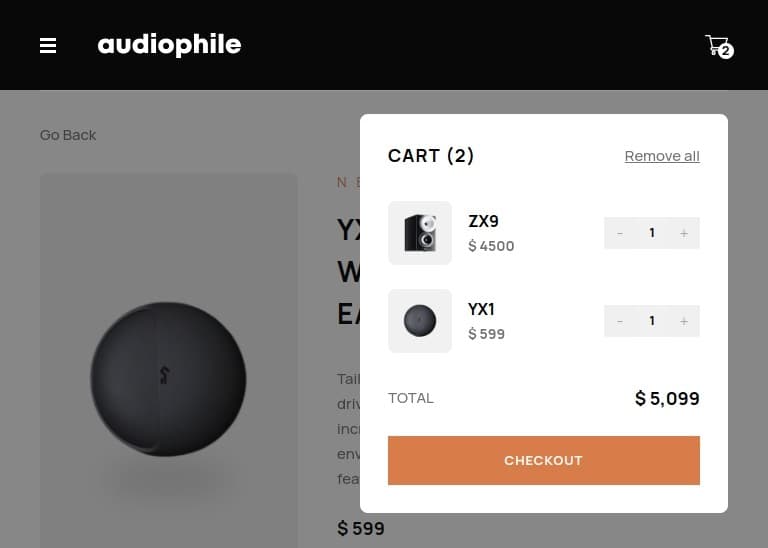Click the YX1 quantity value field
768x548 pixels.
pyautogui.click(x=652, y=321)
